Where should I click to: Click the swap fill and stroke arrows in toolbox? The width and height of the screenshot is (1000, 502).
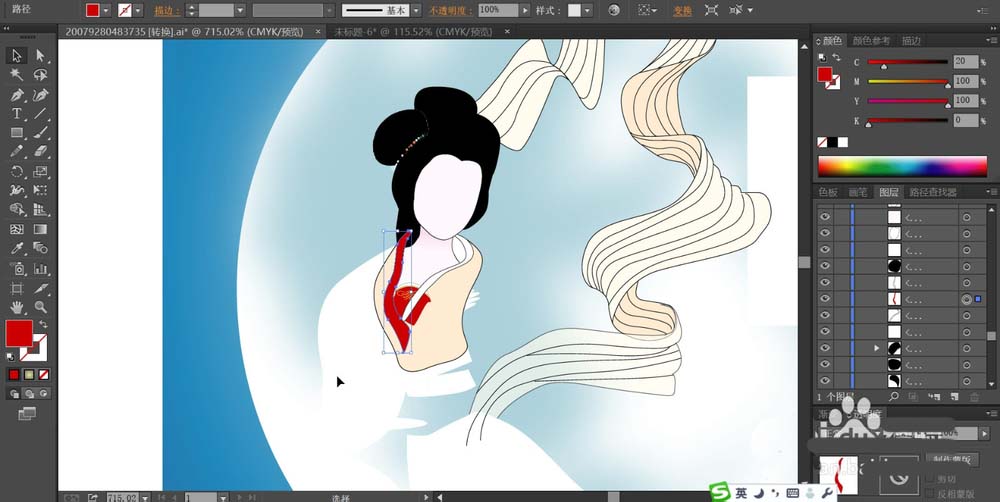pyautogui.click(x=43, y=325)
